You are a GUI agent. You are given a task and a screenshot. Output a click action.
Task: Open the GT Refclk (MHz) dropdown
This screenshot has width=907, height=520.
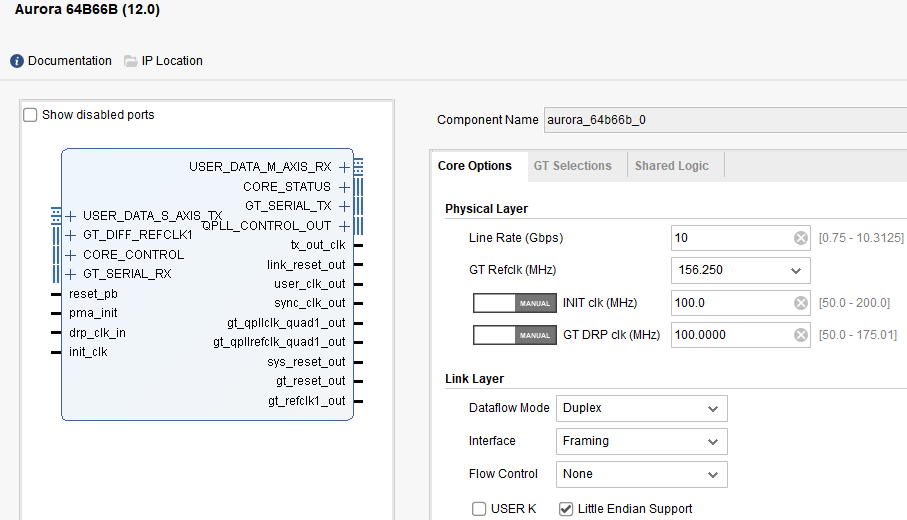tap(740, 270)
